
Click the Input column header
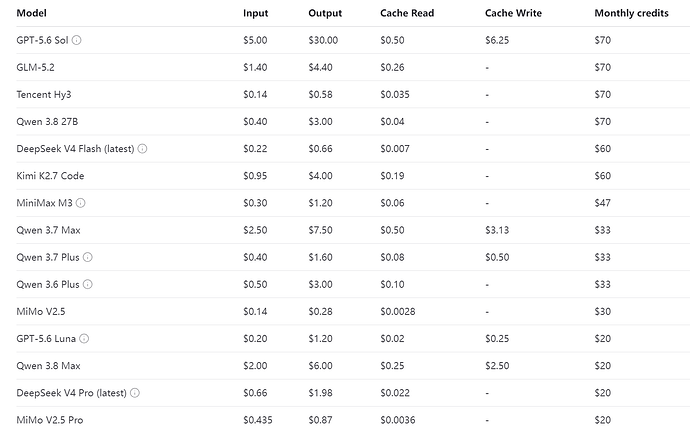click(256, 13)
